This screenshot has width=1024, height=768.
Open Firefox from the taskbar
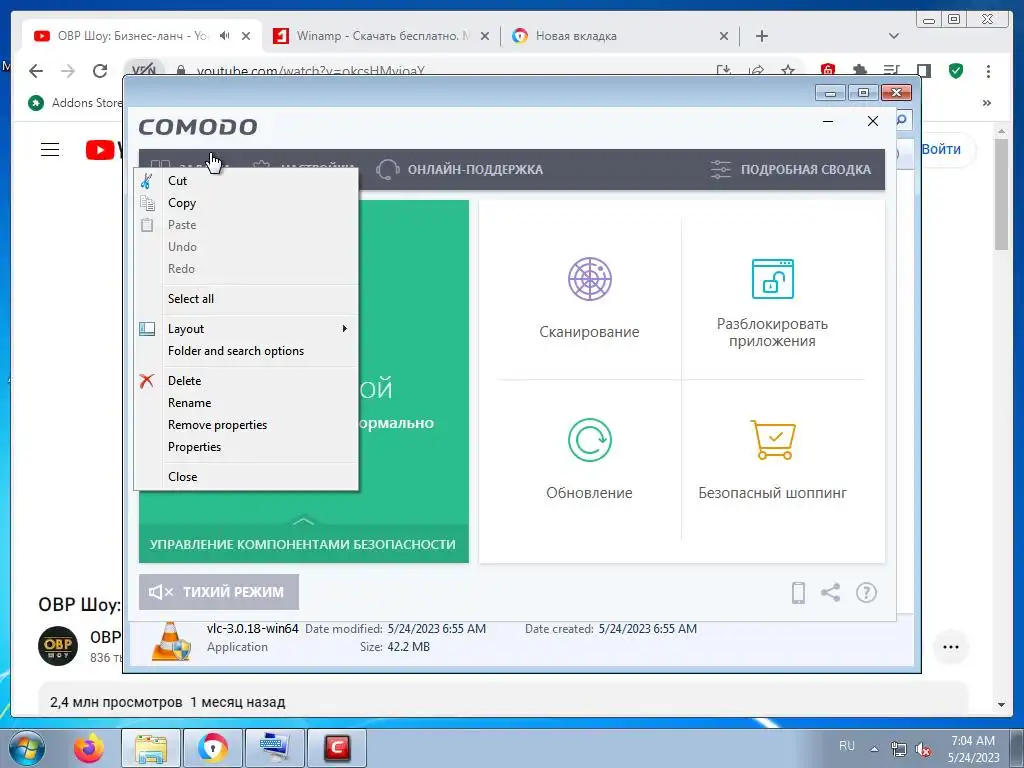[x=89, y=748]
